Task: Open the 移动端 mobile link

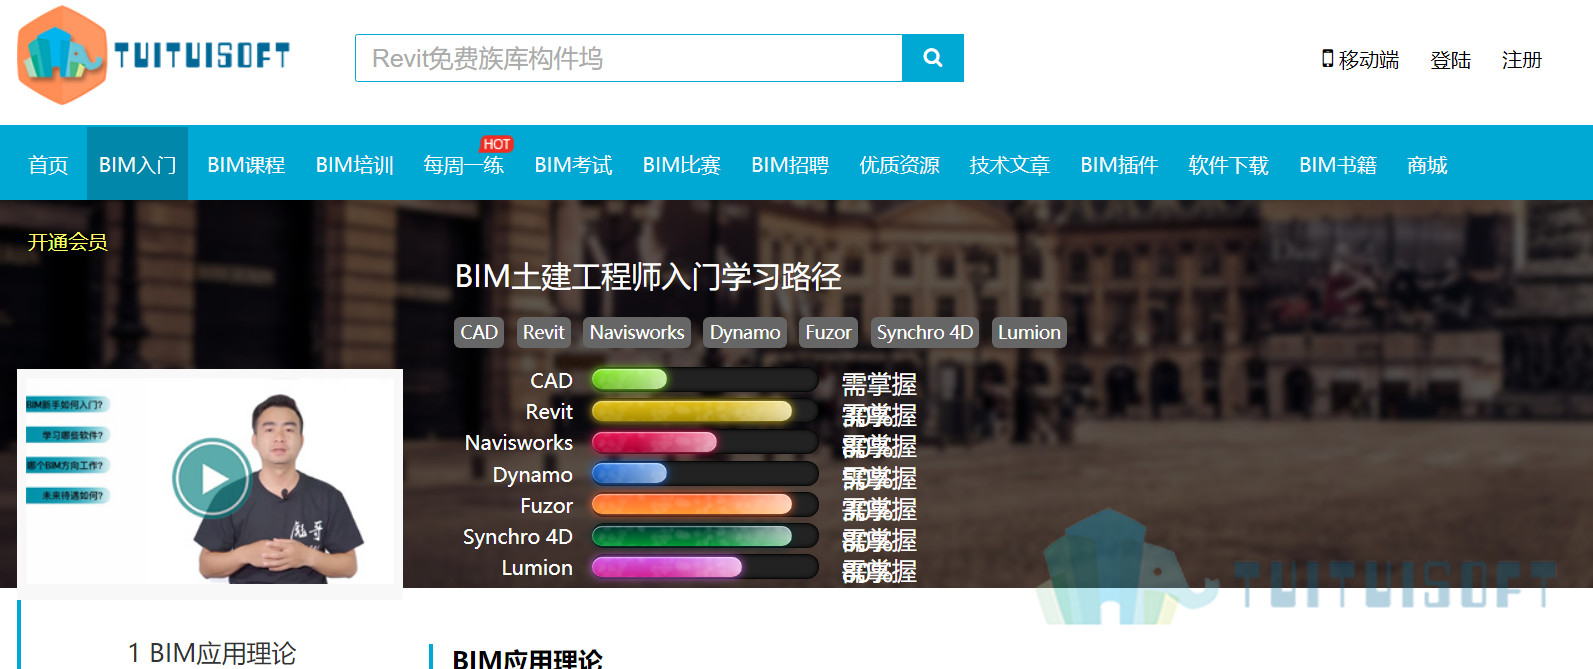Action: coord(1360,60)
